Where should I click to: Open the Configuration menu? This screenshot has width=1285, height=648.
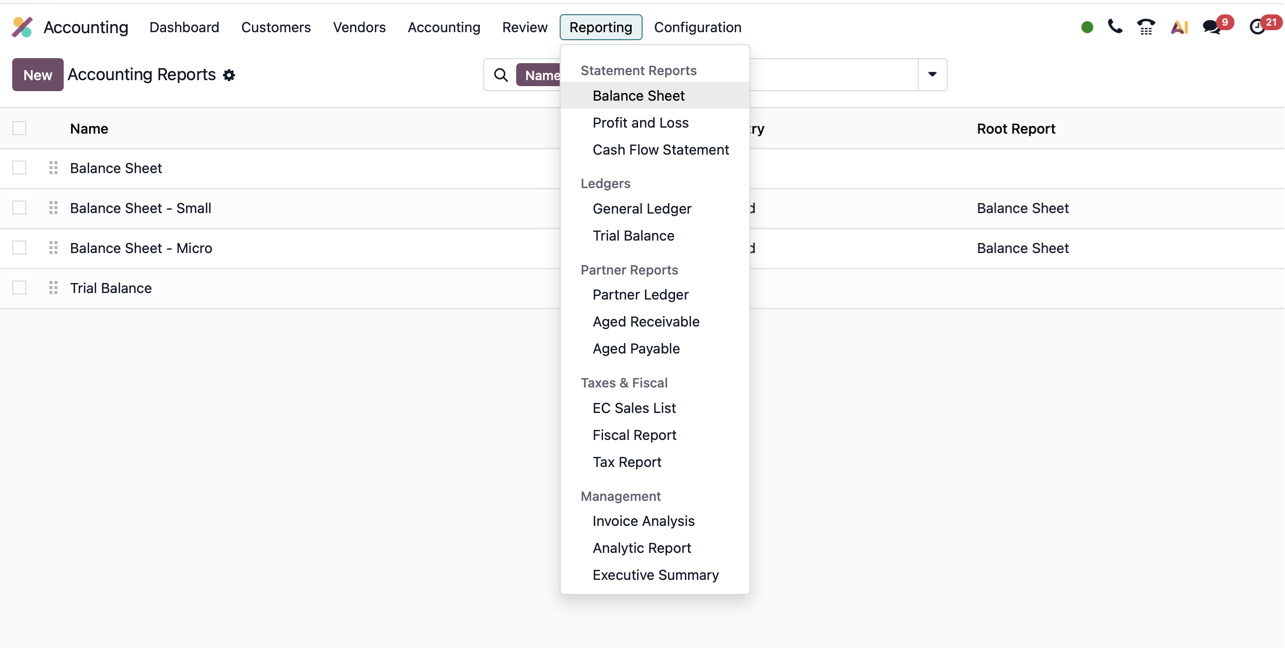click(698, 27)
